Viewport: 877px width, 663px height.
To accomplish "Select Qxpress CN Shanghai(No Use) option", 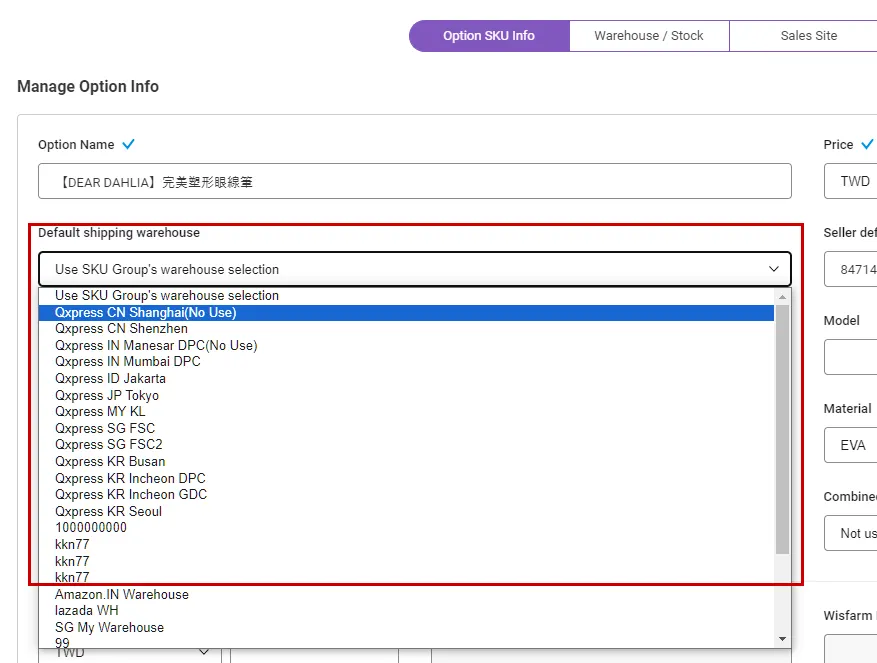I will 406,312.
